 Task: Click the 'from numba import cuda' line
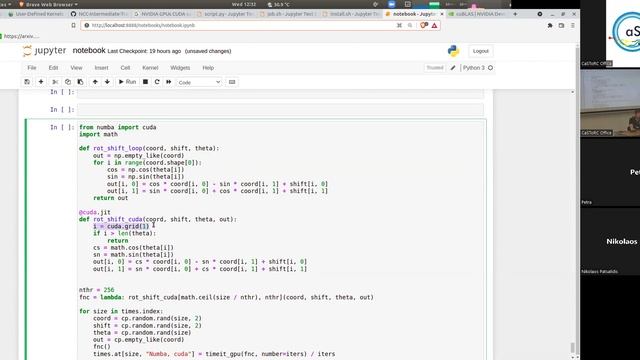(x=118, y=127)
